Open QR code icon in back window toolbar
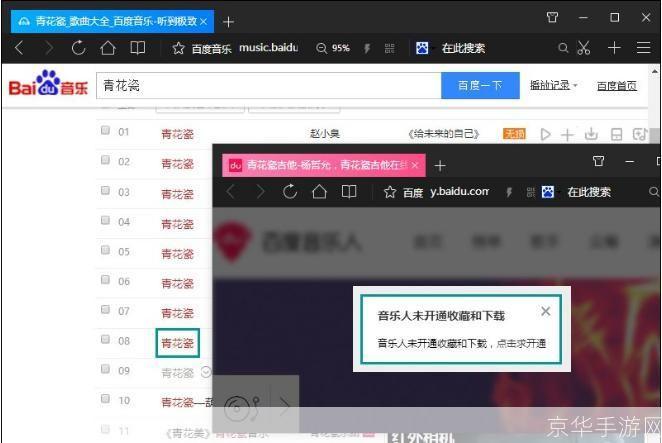 (x=389, y=48)
